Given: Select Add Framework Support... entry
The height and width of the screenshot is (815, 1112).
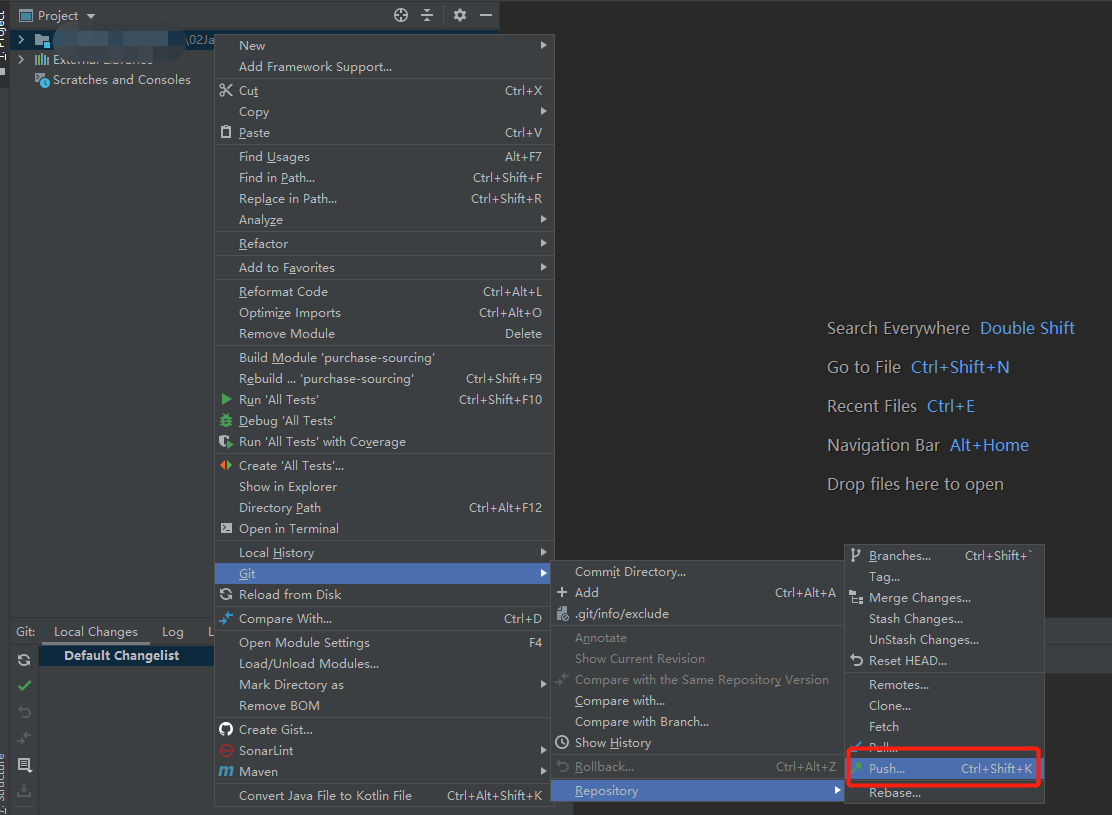Looking at the screenshot, I should pyautogui.click(x=384, y=66).
